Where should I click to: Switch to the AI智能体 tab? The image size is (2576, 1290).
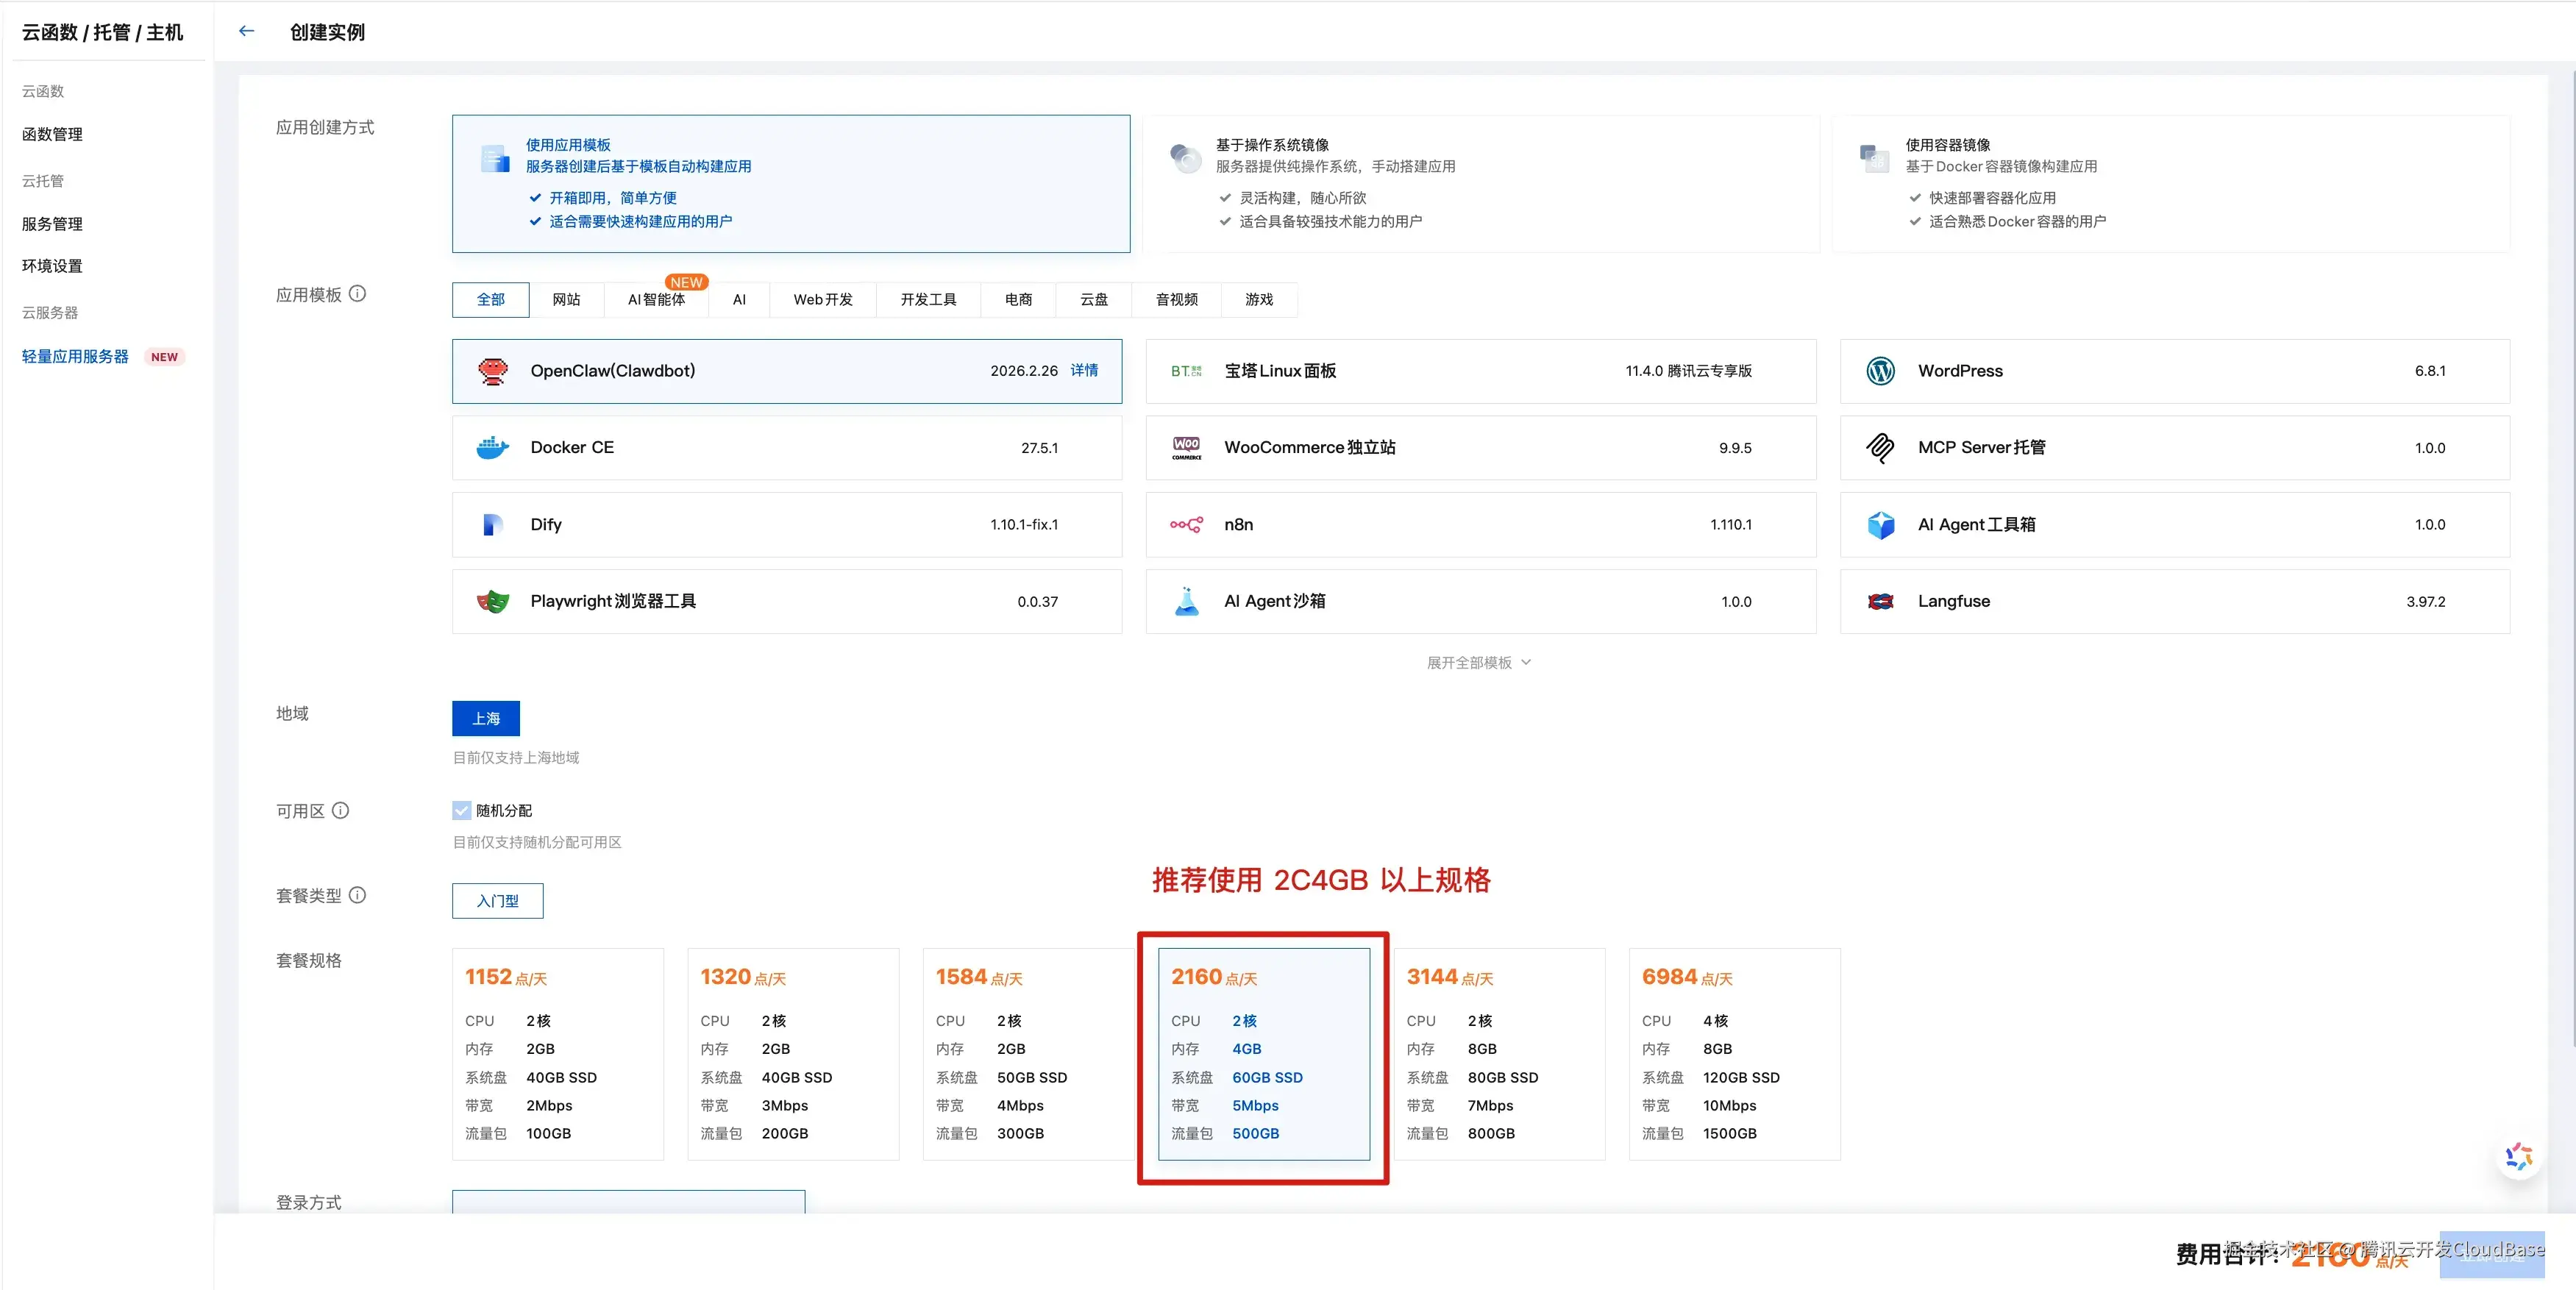pos(656,299)
